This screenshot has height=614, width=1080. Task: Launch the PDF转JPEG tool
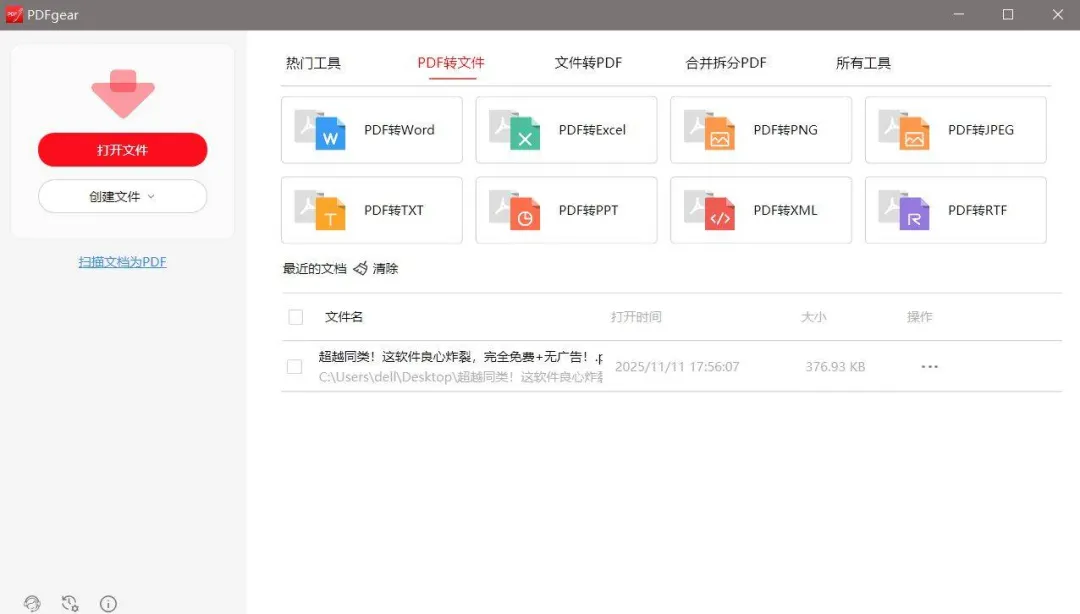(x=955, y=130)
